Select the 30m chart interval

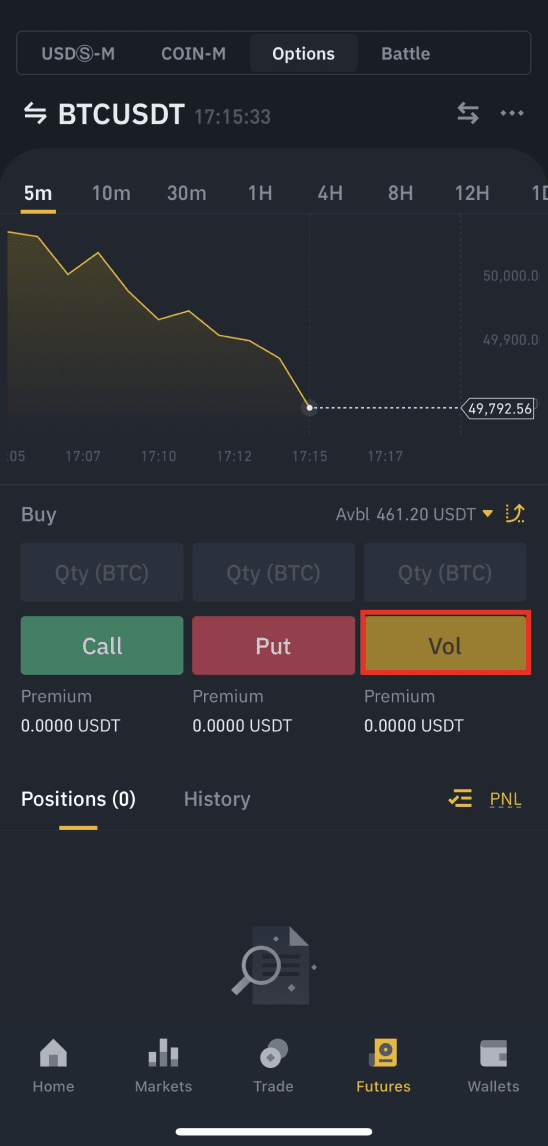186,194
